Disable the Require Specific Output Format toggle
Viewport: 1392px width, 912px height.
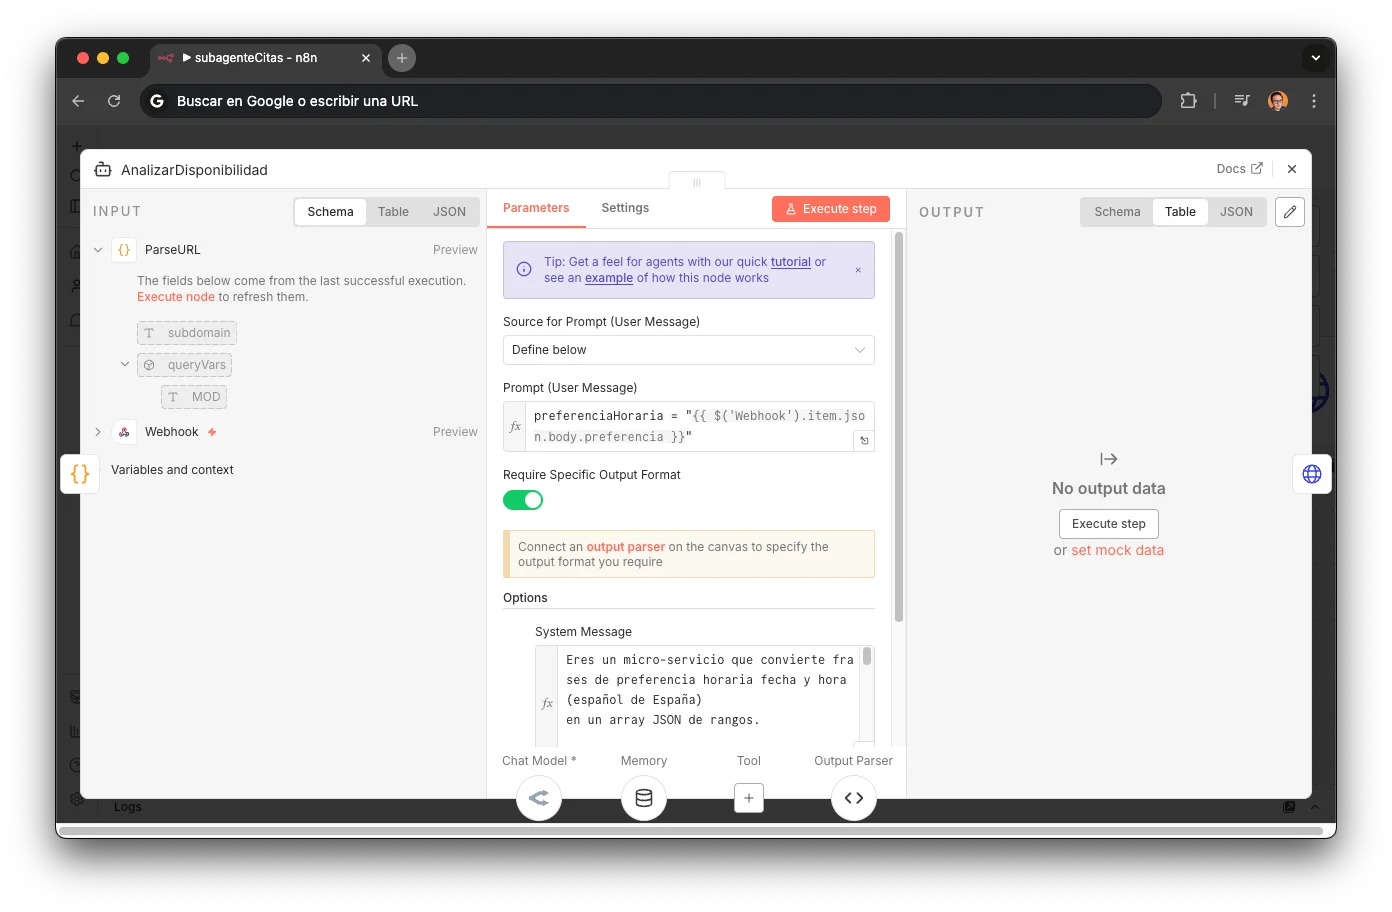[523, 499]
